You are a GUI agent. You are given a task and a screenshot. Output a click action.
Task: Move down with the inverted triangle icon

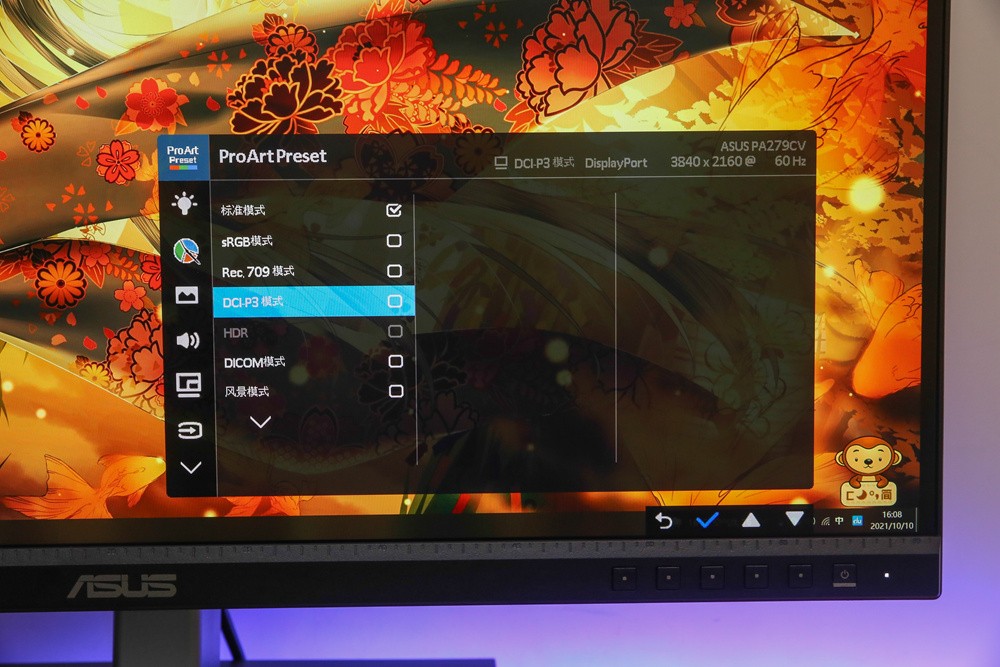click(794, 518)
